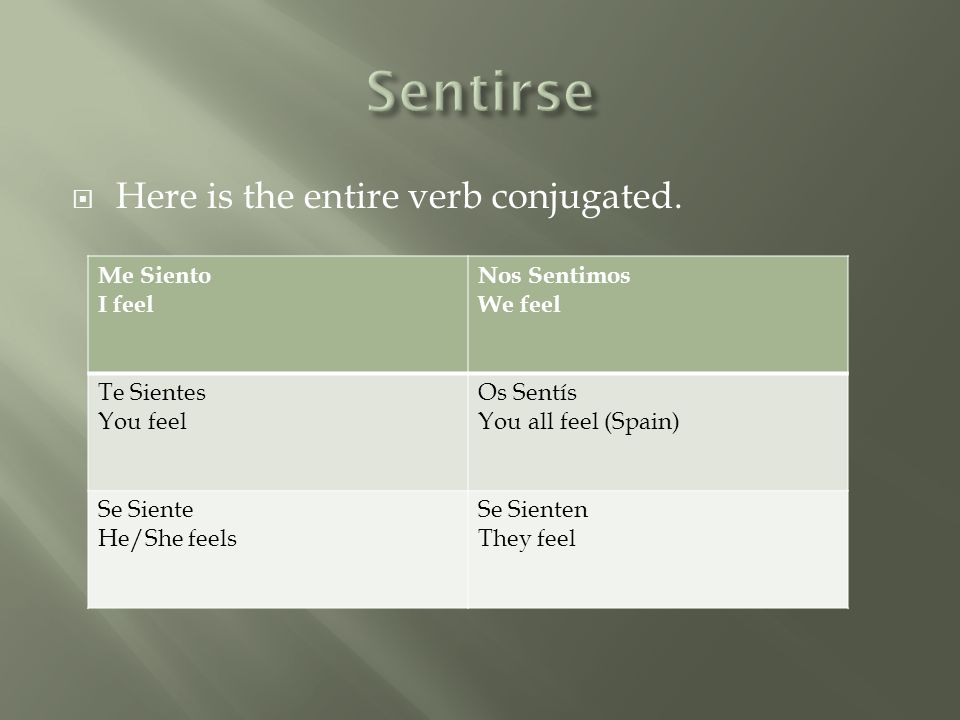Select the 'Os Sentís' cell

pyautogui.click(x=658, y=431)
